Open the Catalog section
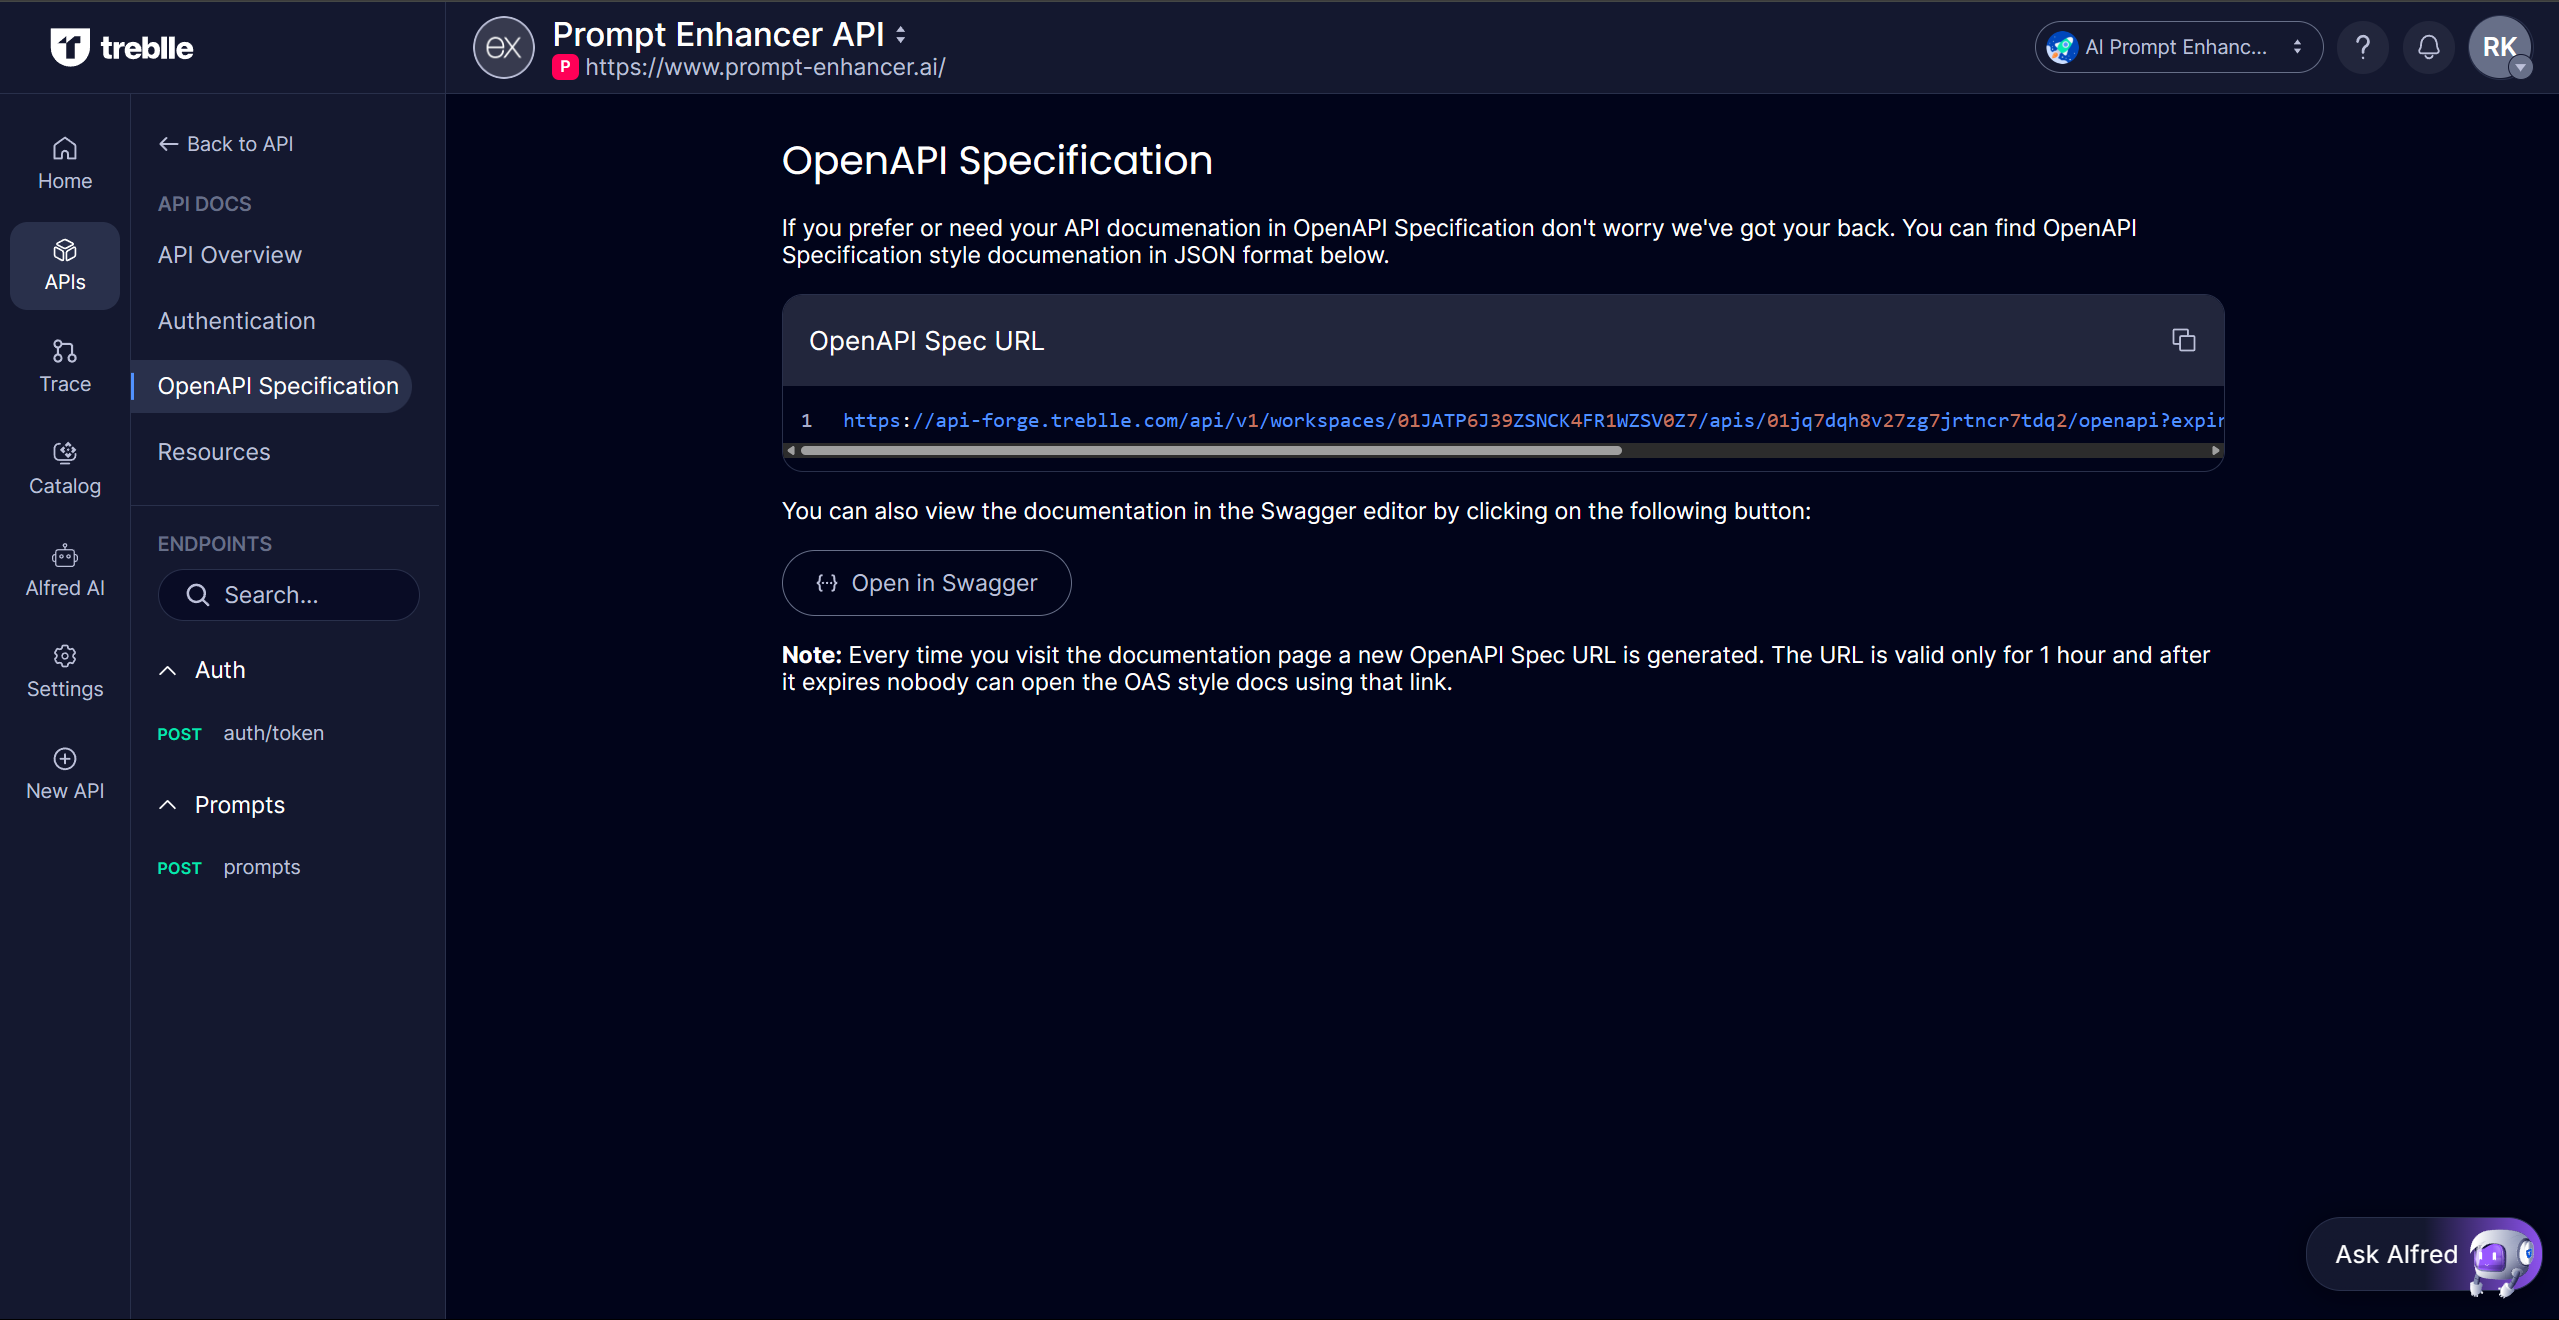The height and width of the screenshot is (1320, 2559). pos(65,469)
